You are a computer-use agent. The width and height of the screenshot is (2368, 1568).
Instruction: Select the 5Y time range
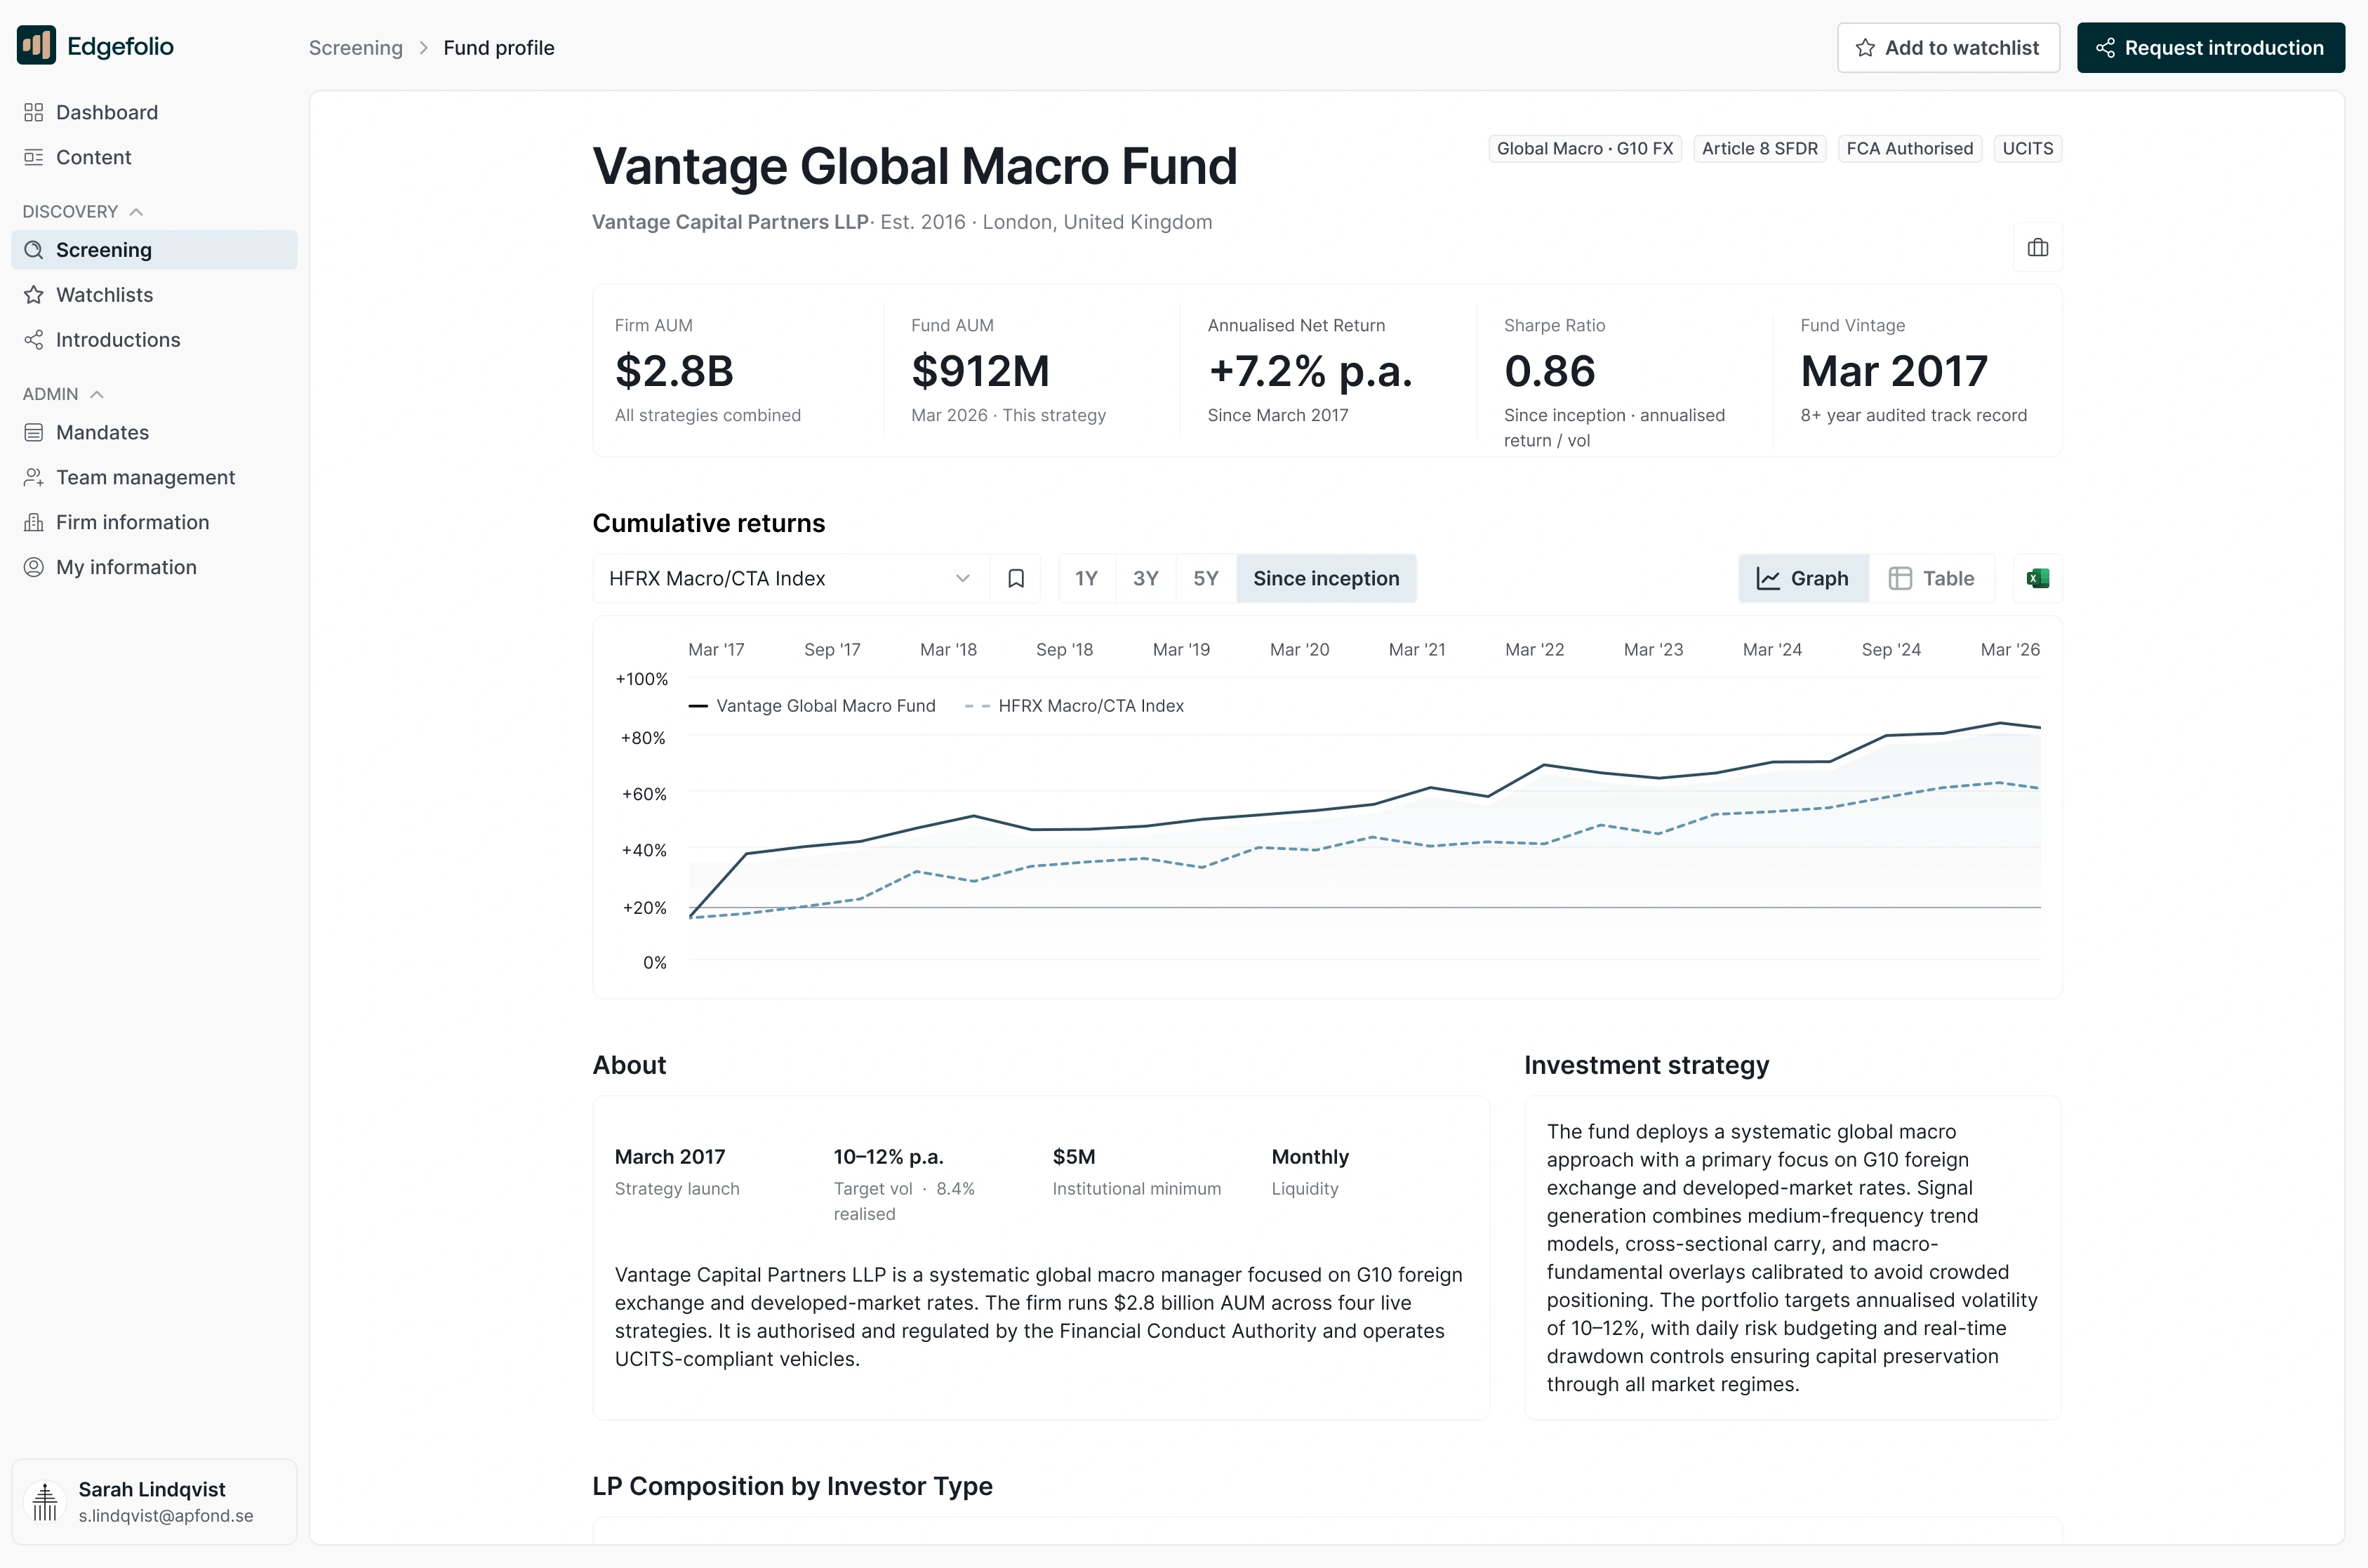(x=1206, y=578)
